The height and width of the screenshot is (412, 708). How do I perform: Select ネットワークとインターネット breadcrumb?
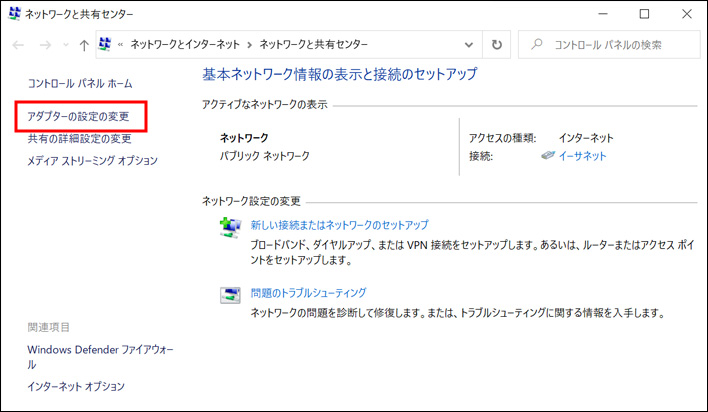tap(185, 45)
